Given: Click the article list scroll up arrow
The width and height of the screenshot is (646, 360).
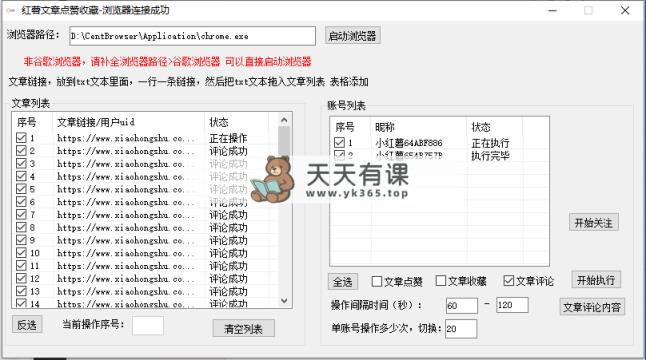Looking at the screenshot, I should (x=284, y=120).
